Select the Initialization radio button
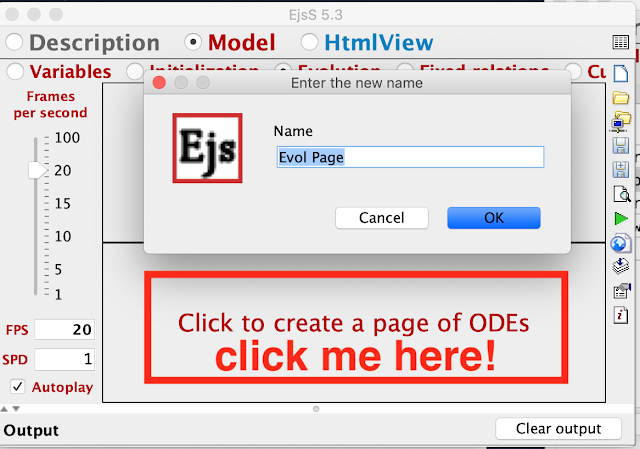 (x=135, y=71)
